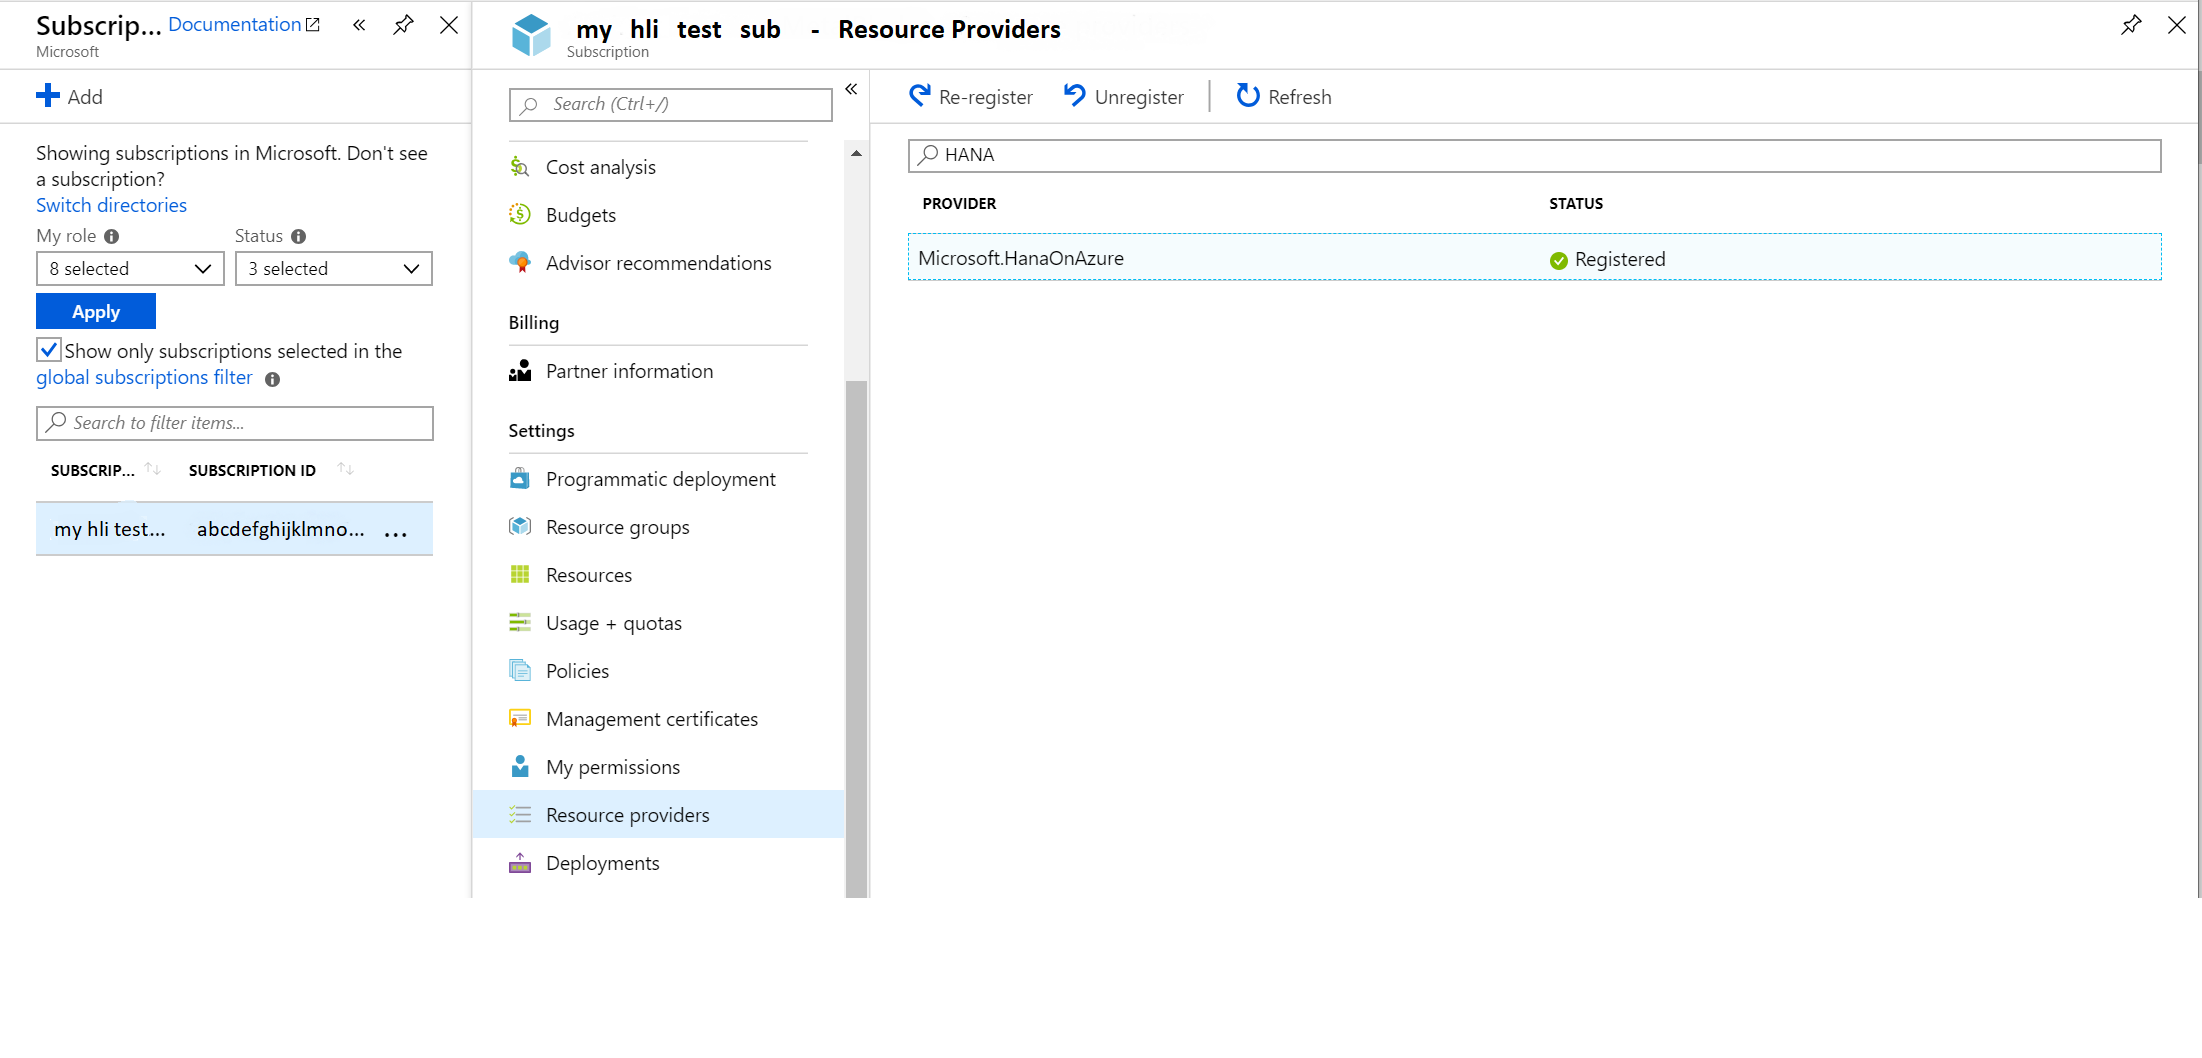Click the subscription cube icon in header

pyautogui.click(x=531, y=35)
